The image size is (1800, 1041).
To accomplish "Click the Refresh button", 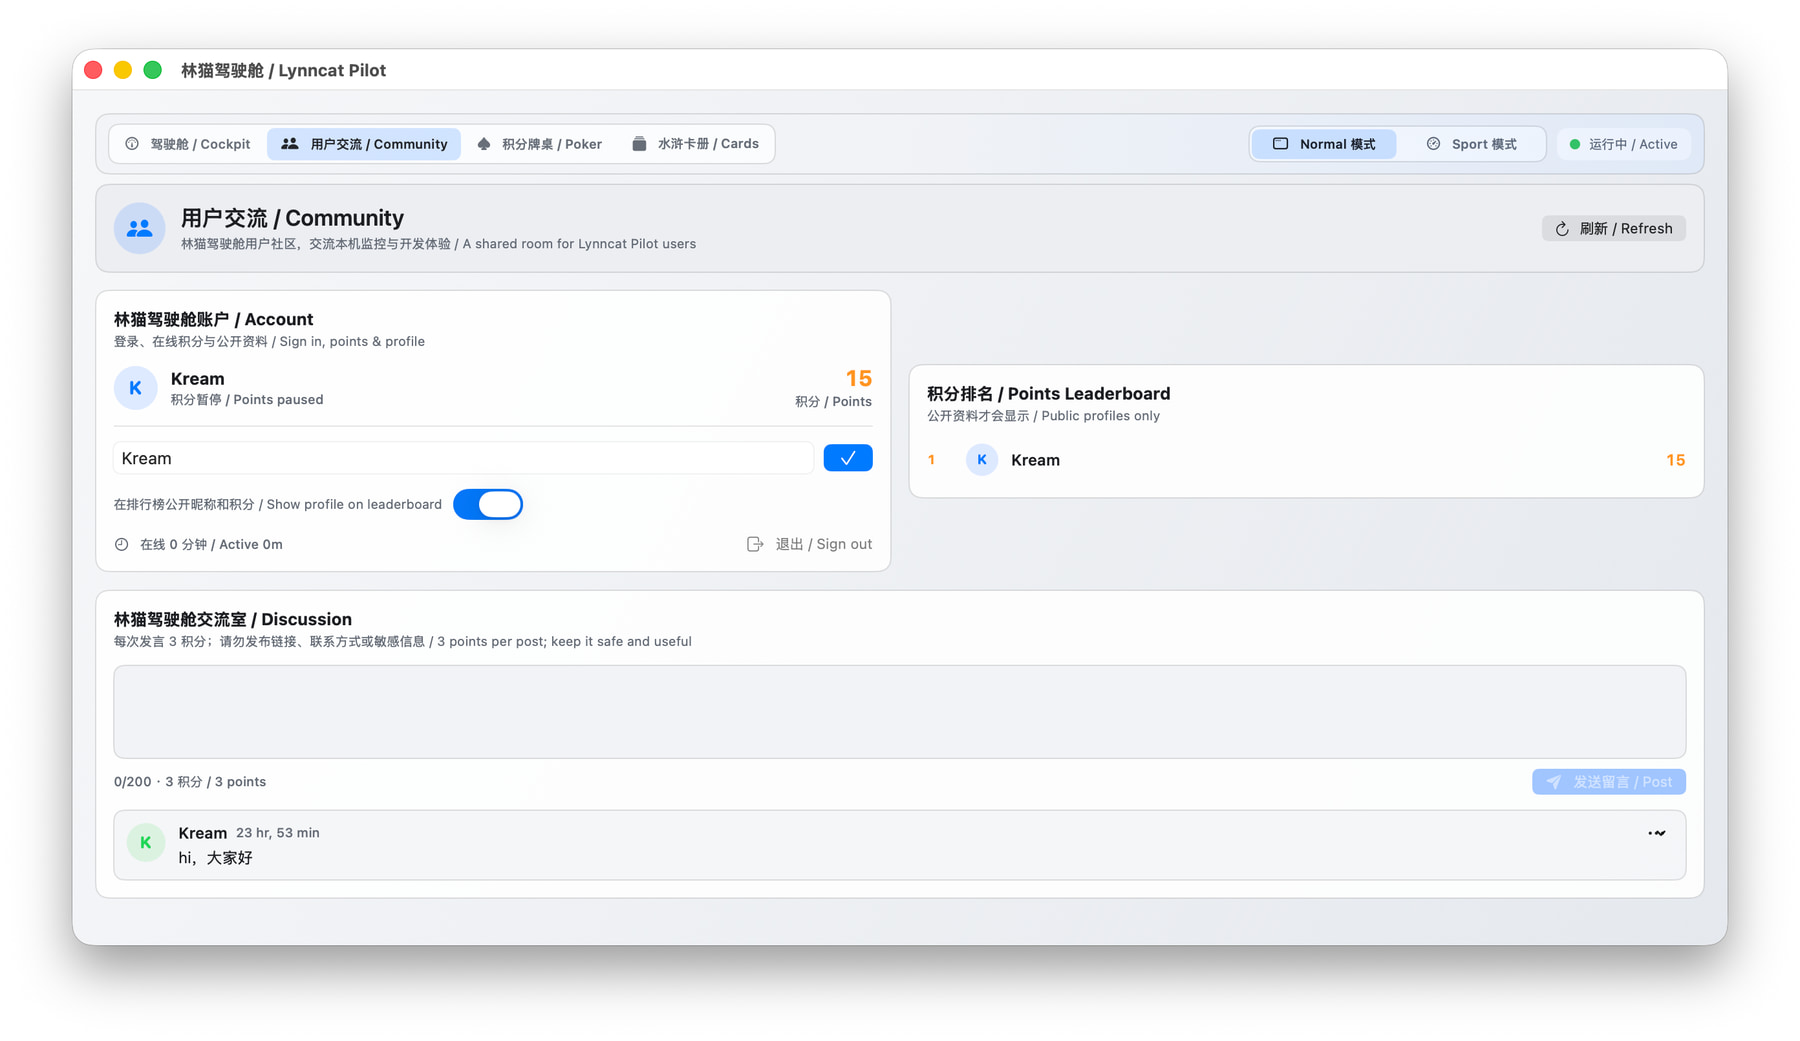I will tap(1613, 229).
